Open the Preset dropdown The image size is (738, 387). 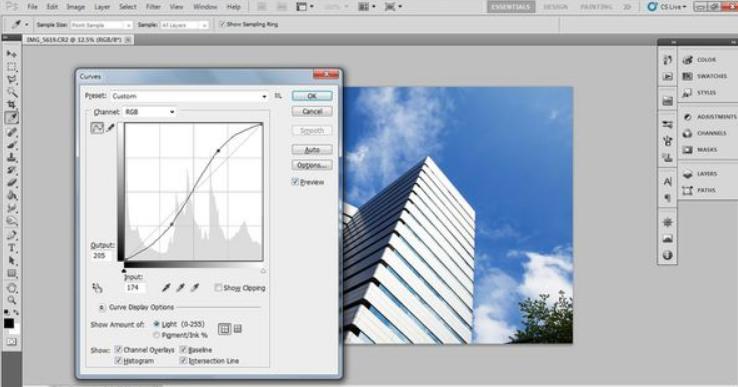pyautogui.click(x=189, y=96)
